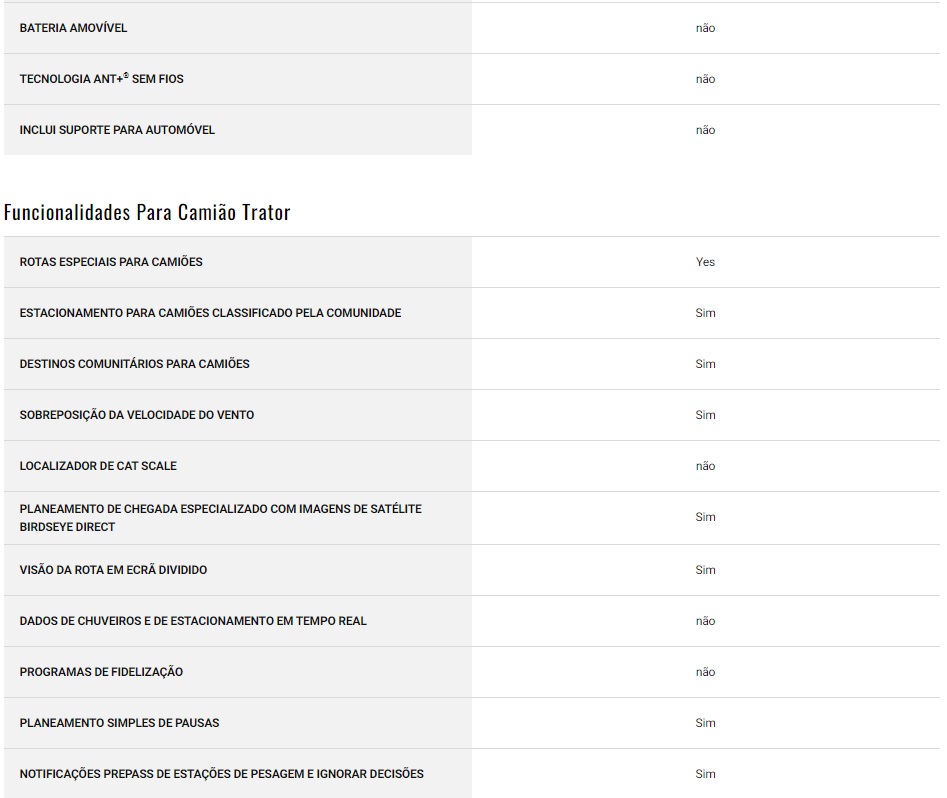Click the 'Sim' value for wind speed overlay
This screenshot has width=947, height=798.
coord(705,415)
